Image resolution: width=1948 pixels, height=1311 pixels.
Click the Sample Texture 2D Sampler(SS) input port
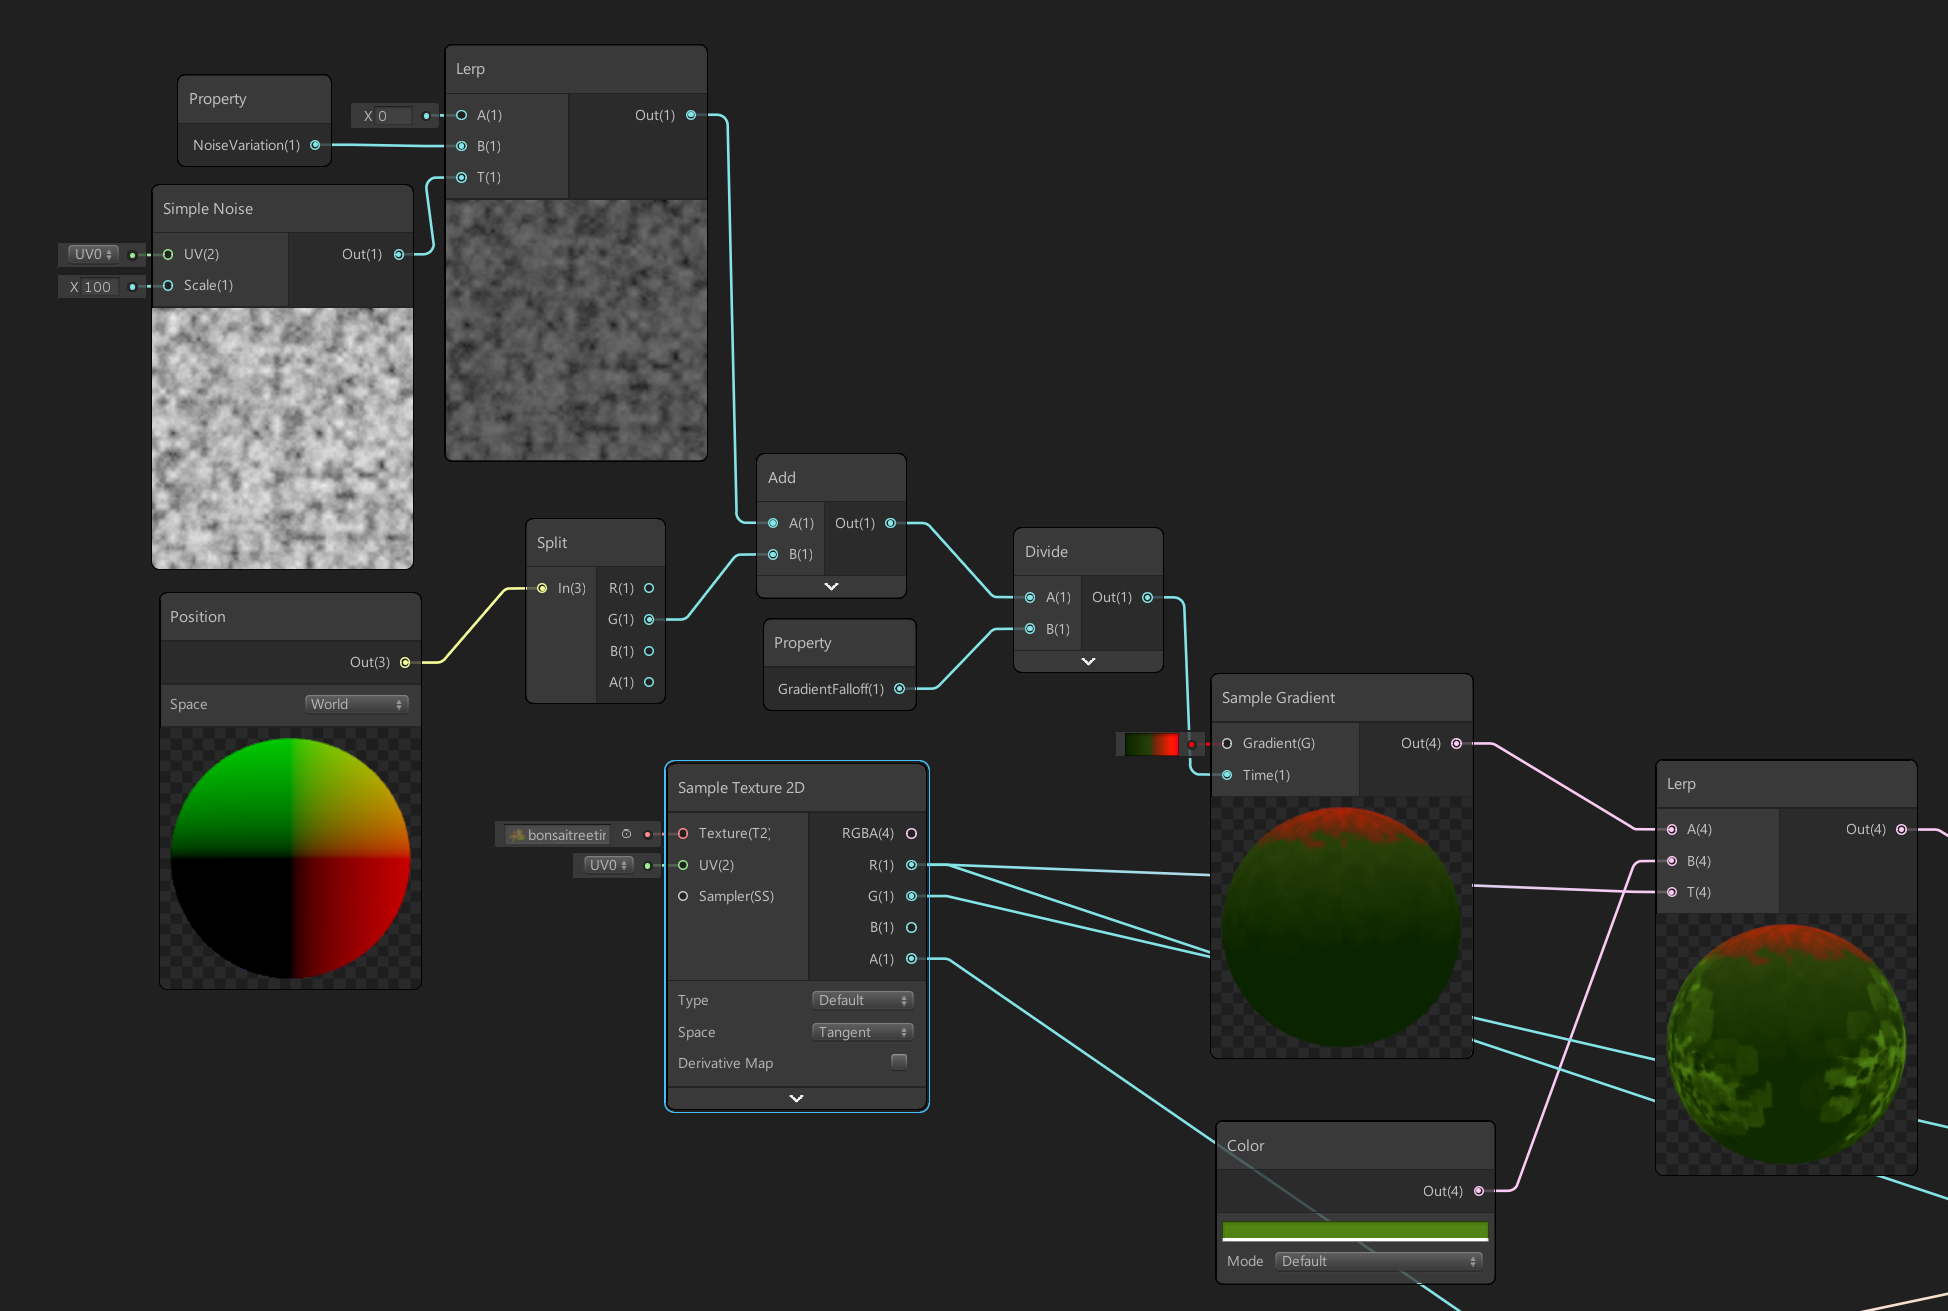coord(683,896)
